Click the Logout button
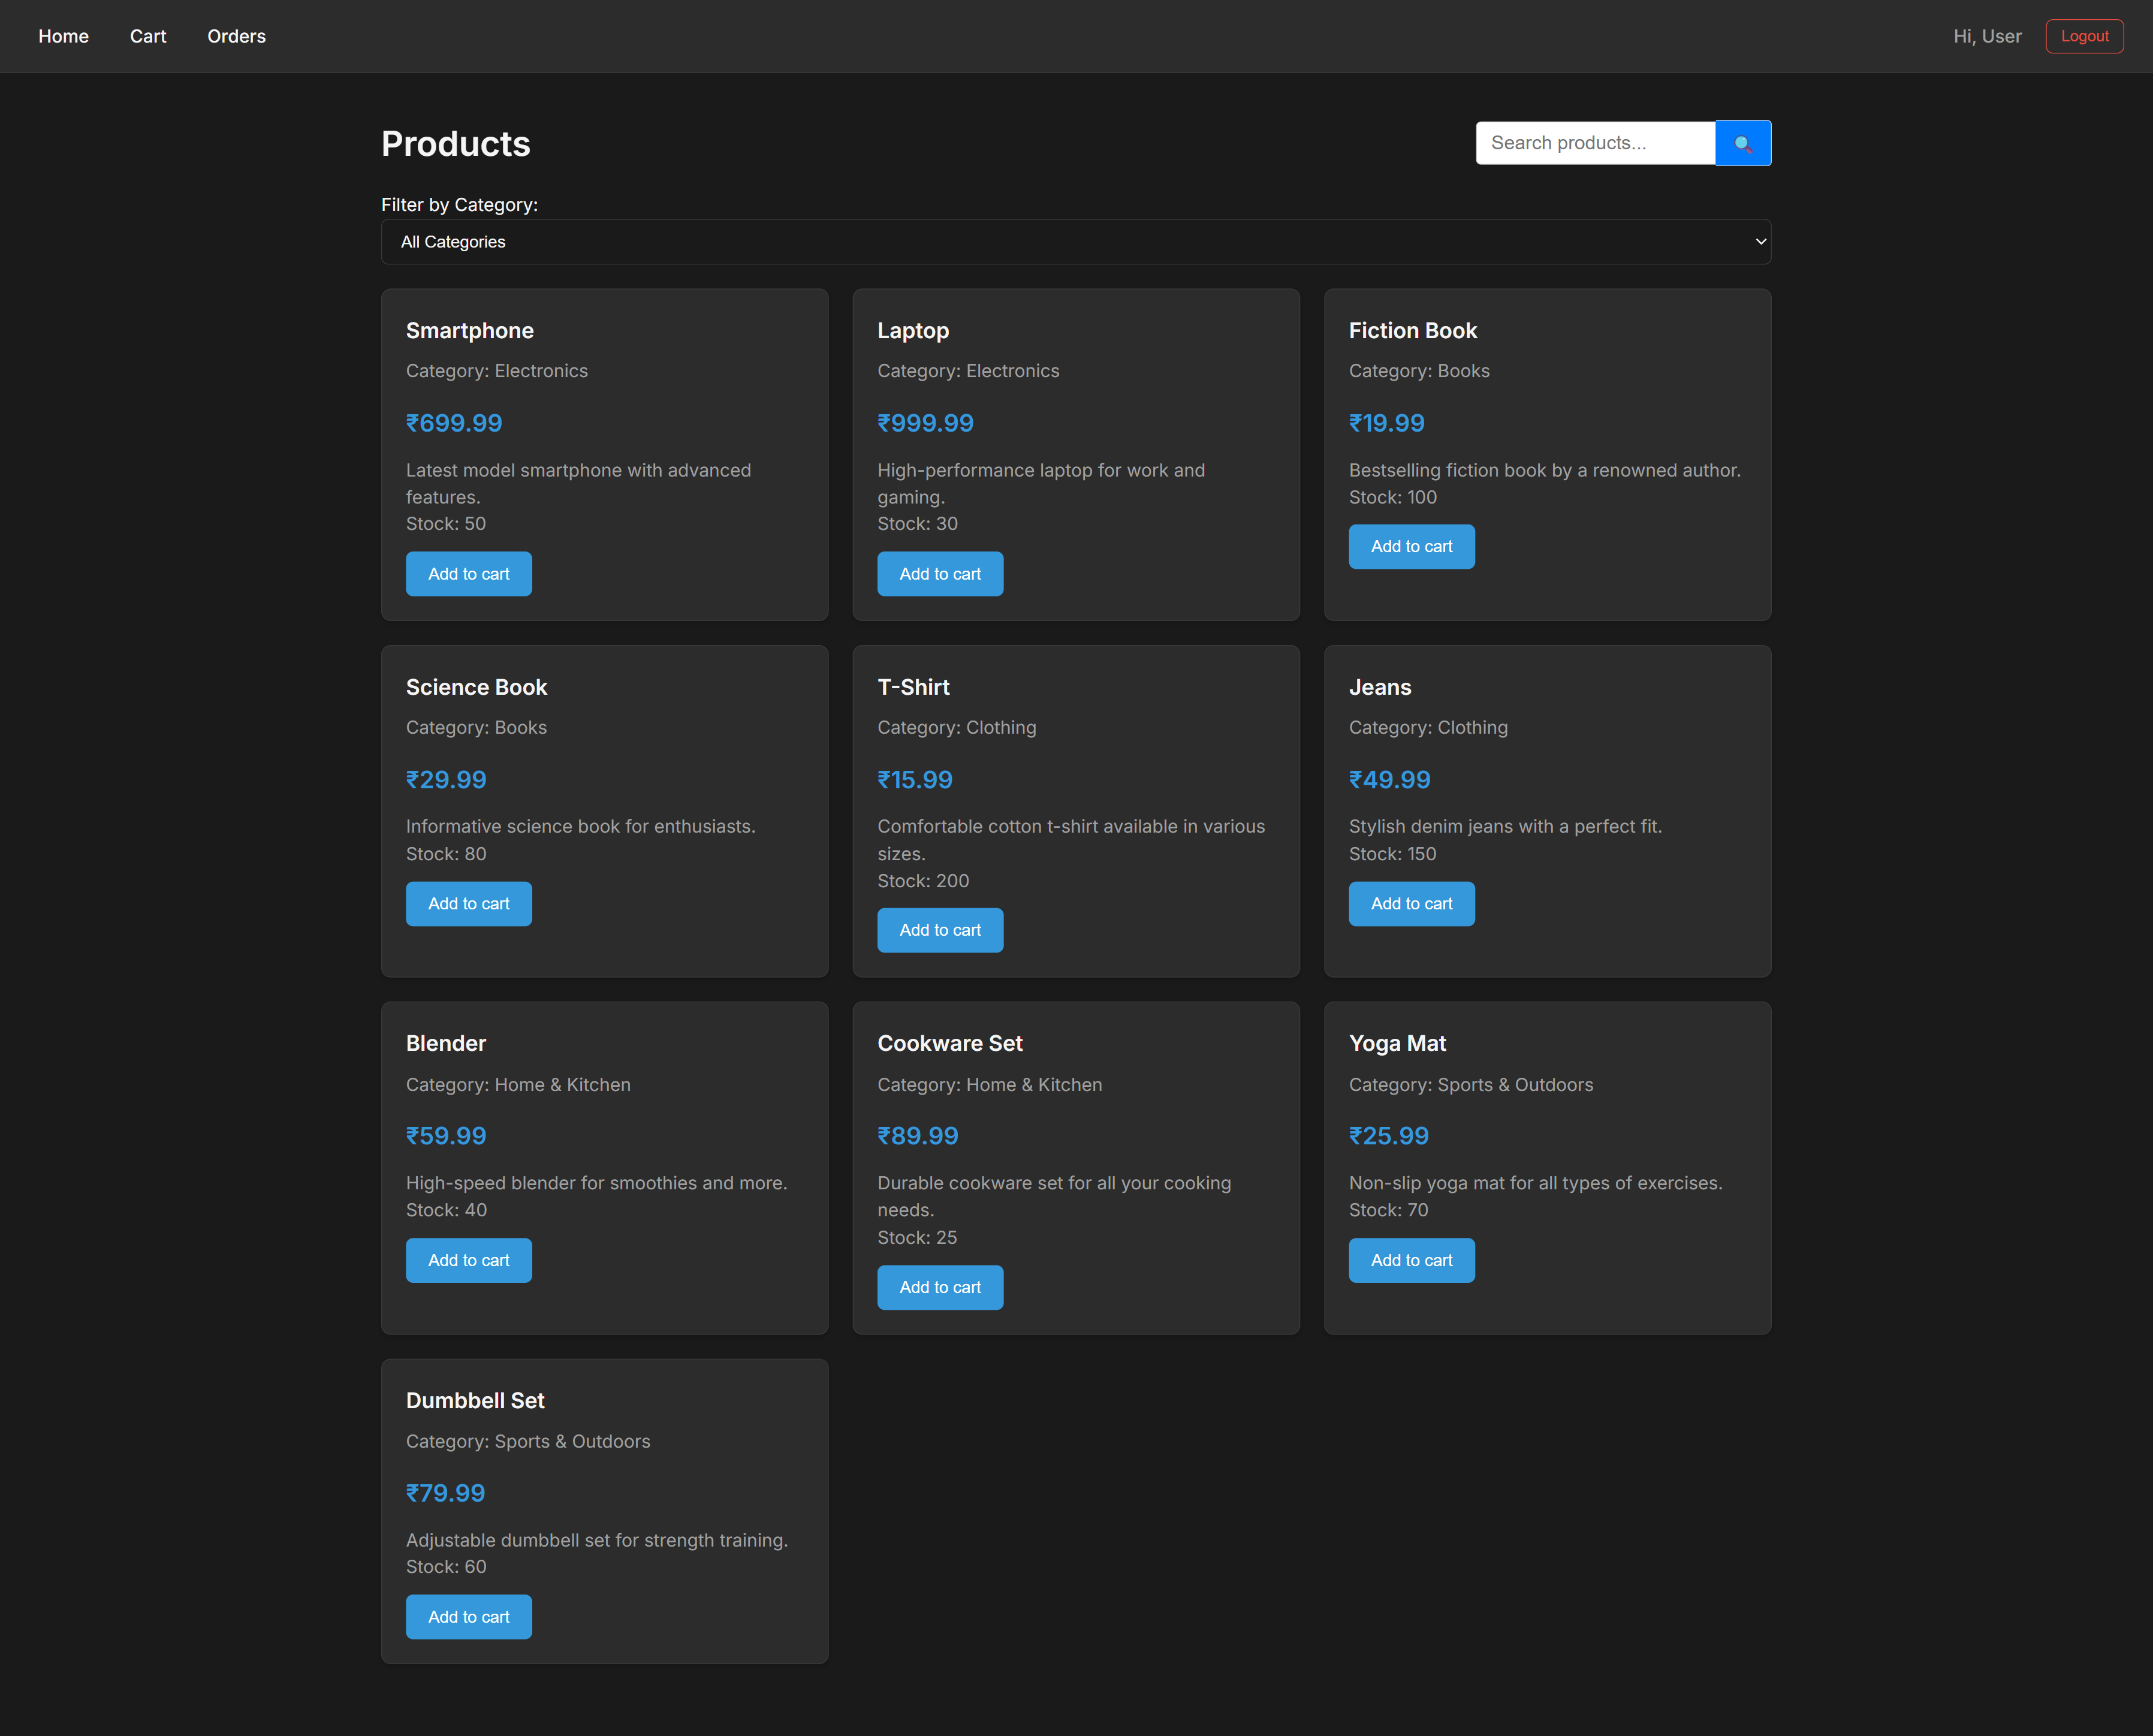 tap(2084, 36)
